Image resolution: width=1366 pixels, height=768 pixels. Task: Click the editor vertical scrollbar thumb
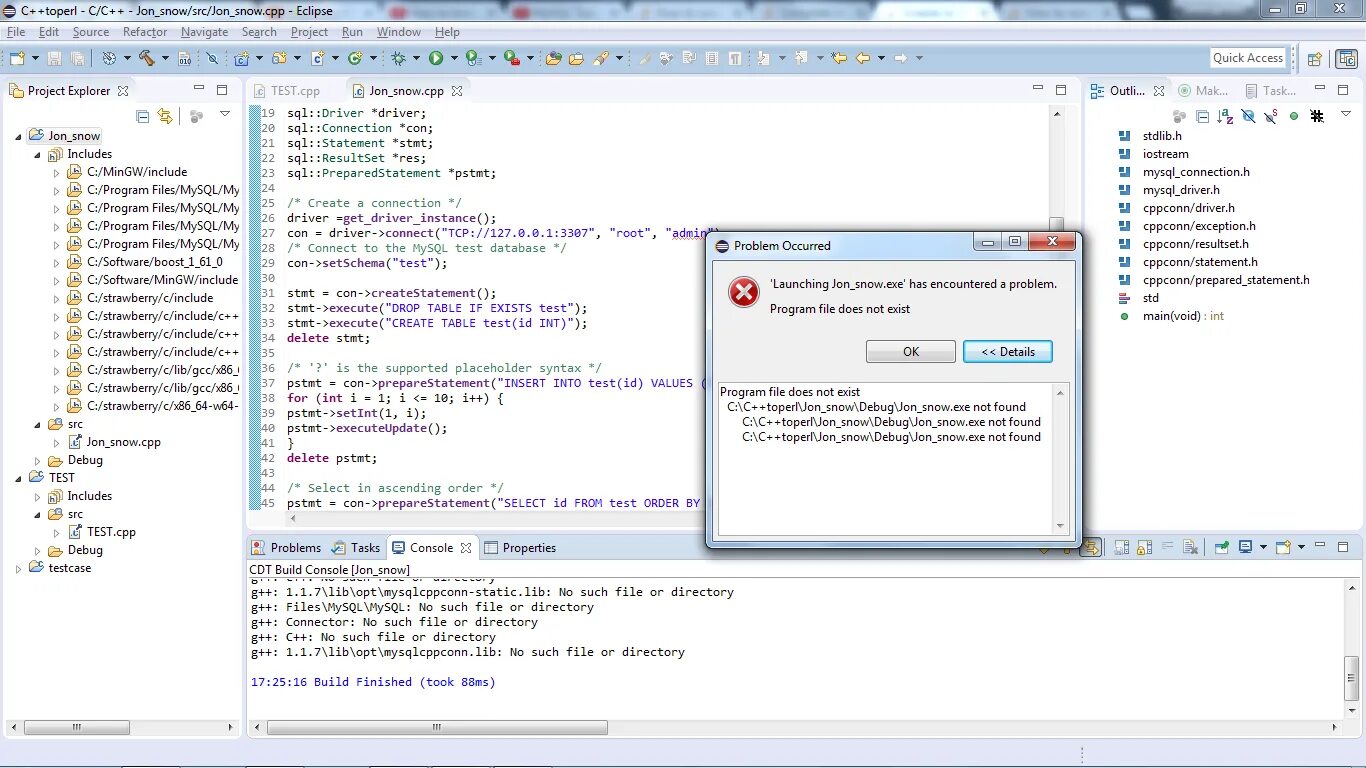[1057, 224]
